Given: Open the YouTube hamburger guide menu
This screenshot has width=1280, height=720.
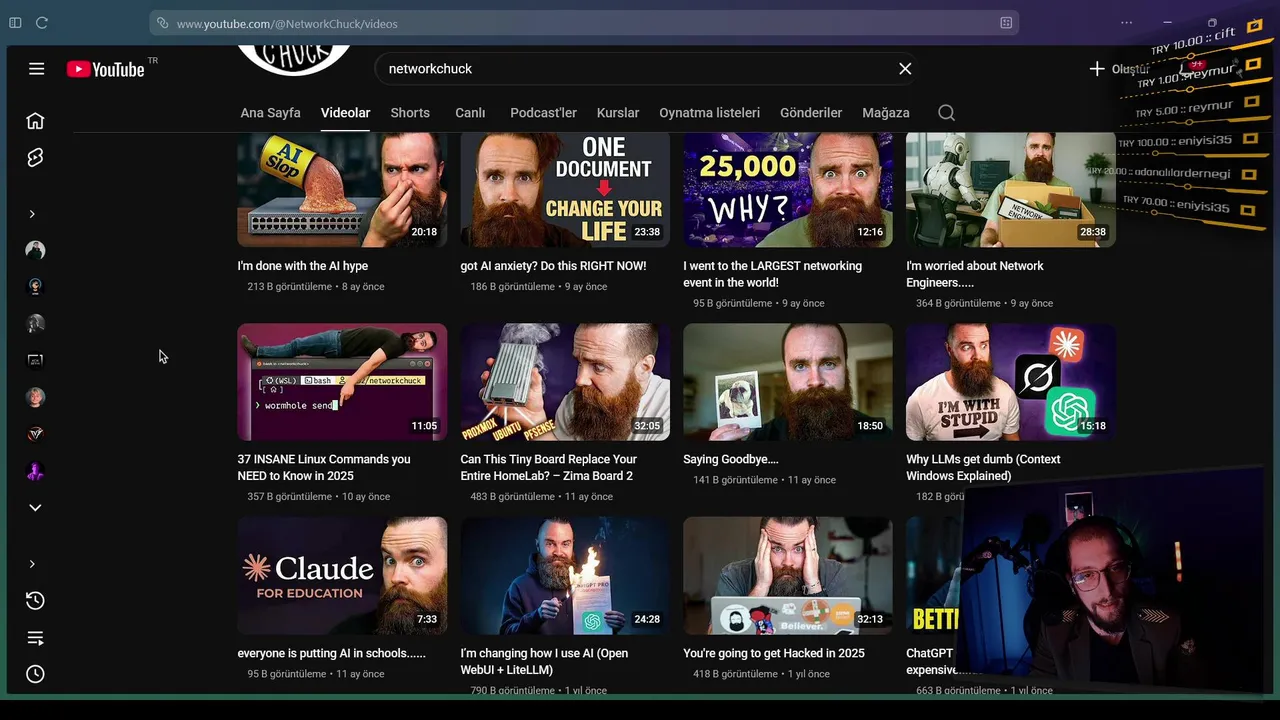Looking at the screenshot, I should (36, 69).
